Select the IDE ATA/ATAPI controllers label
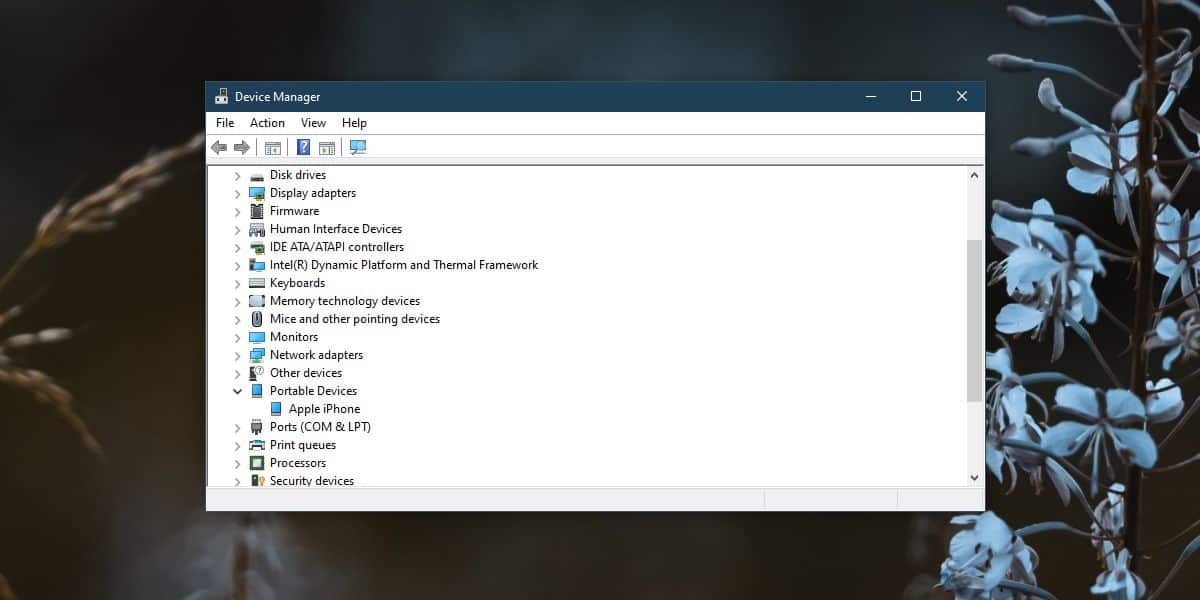1200x600 pixels. [337, 247]
